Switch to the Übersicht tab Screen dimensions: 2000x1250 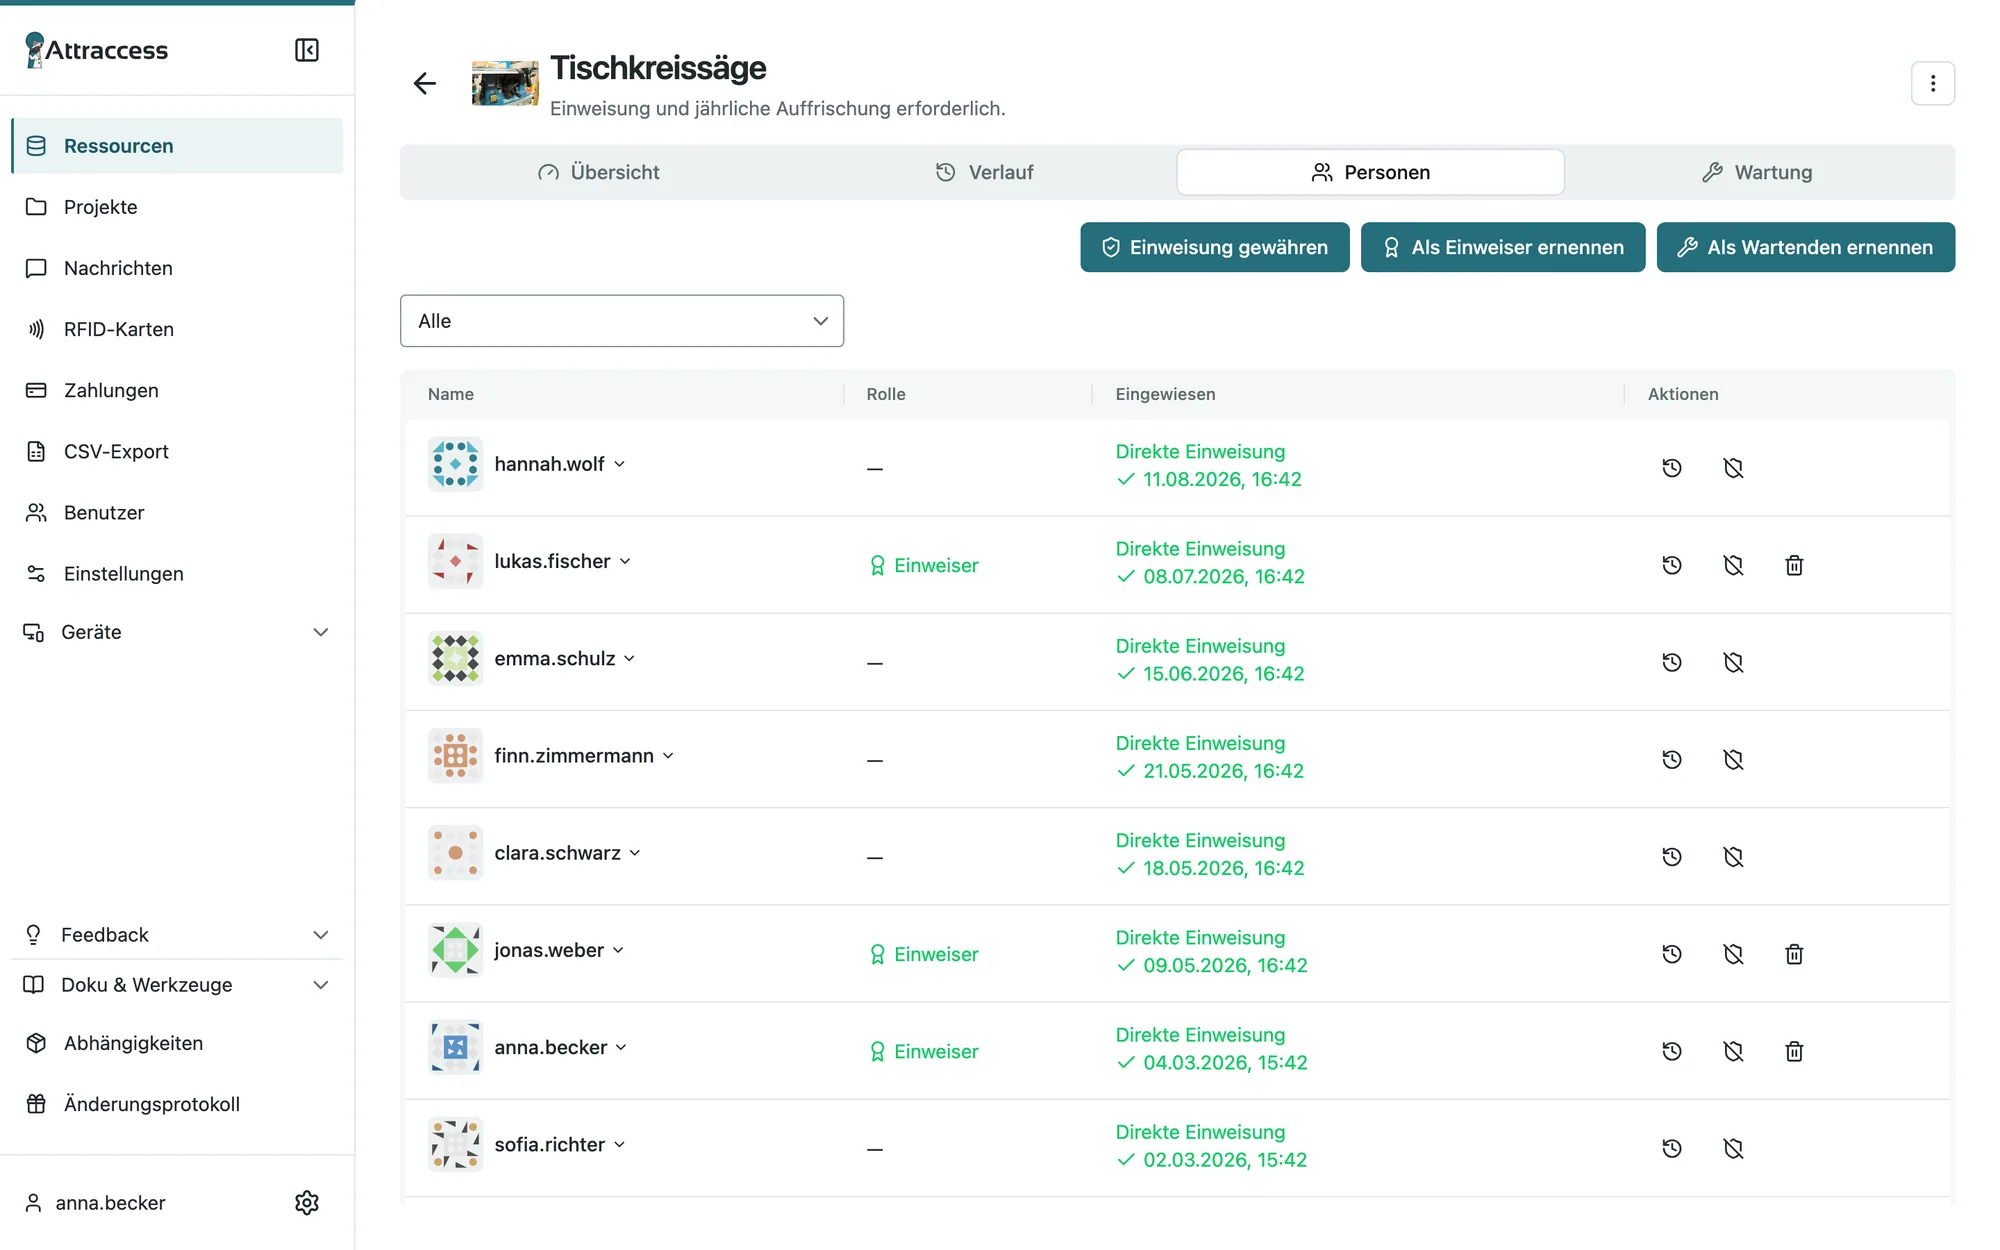pos(598,172)
